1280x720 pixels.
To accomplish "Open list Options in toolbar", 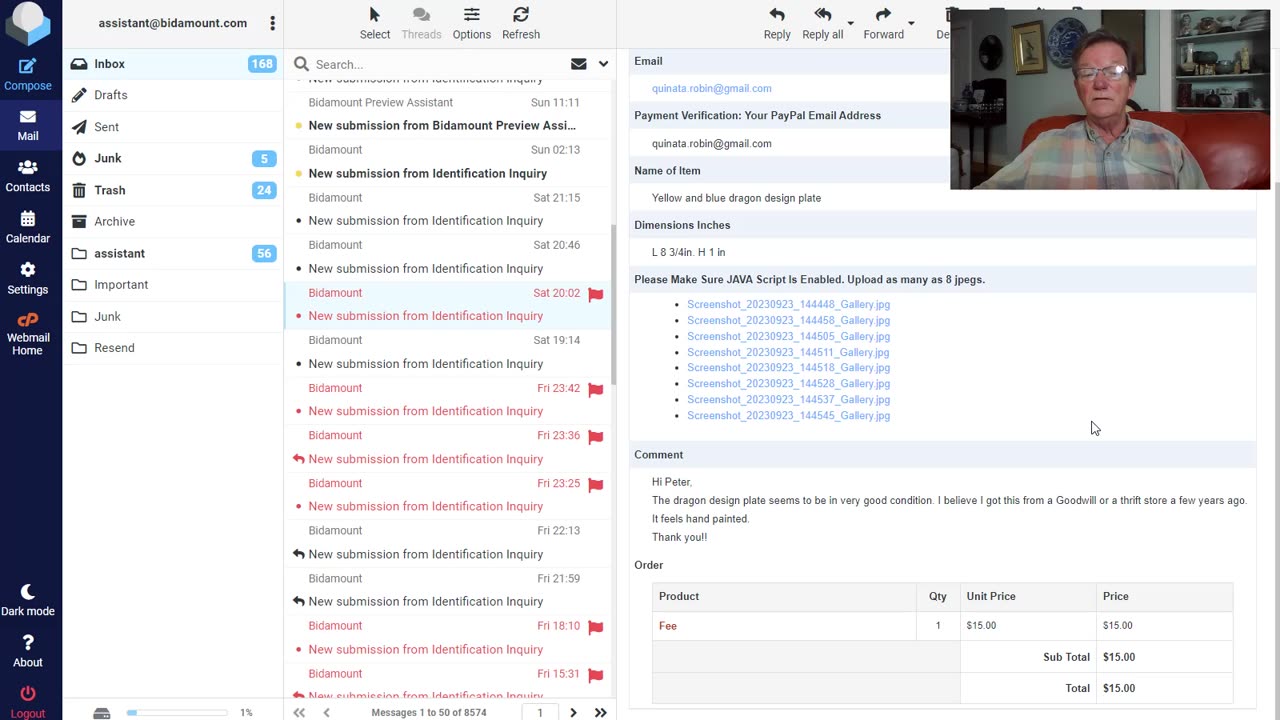I will tap(471, 23).
